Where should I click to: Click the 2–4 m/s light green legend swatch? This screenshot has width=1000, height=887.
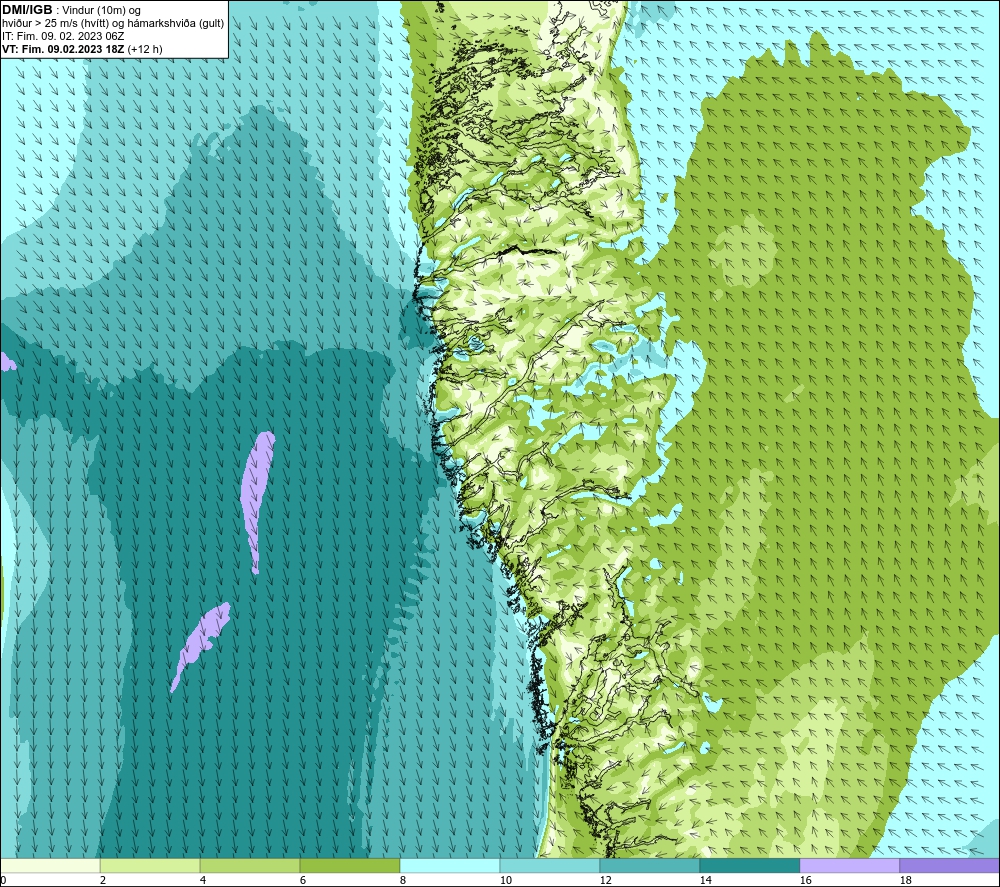(150, 865)
